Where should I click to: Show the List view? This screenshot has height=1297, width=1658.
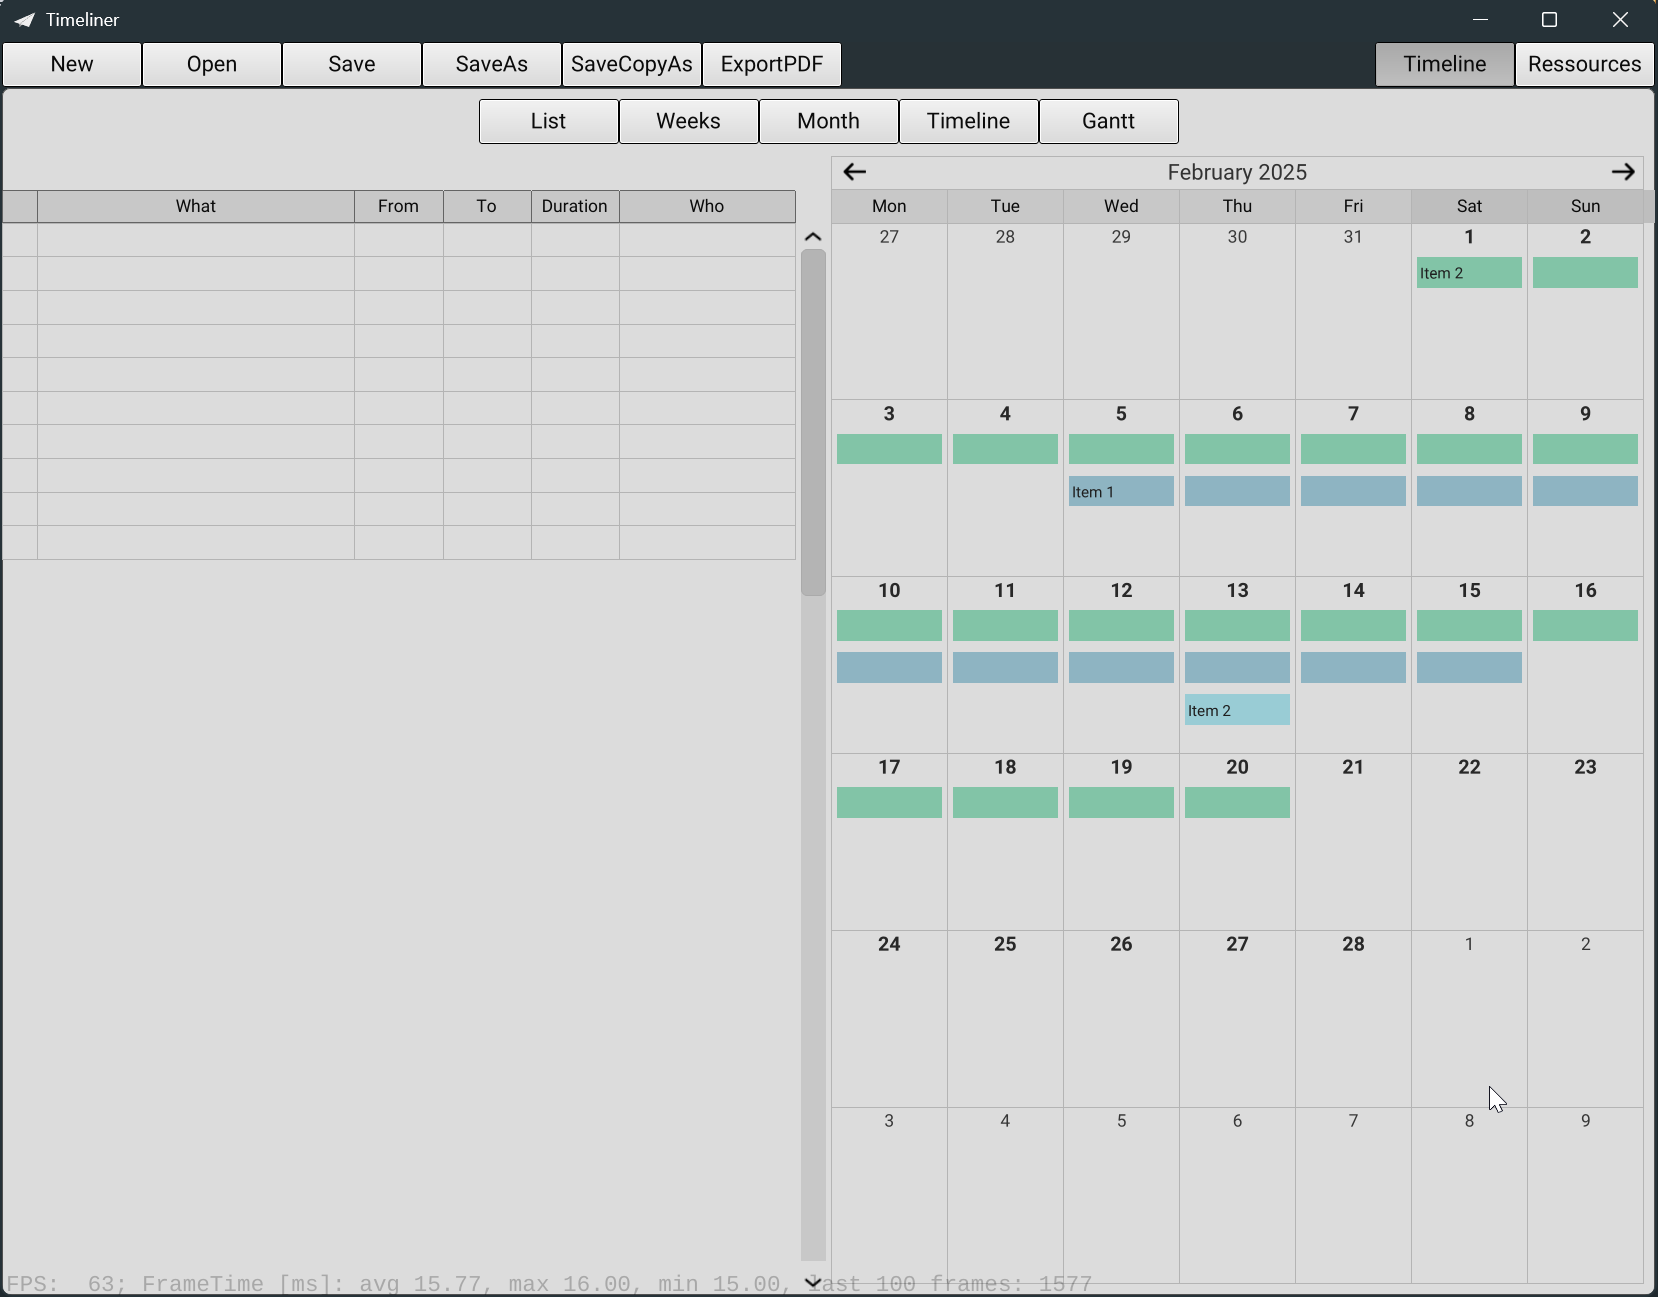coord(548,121)
